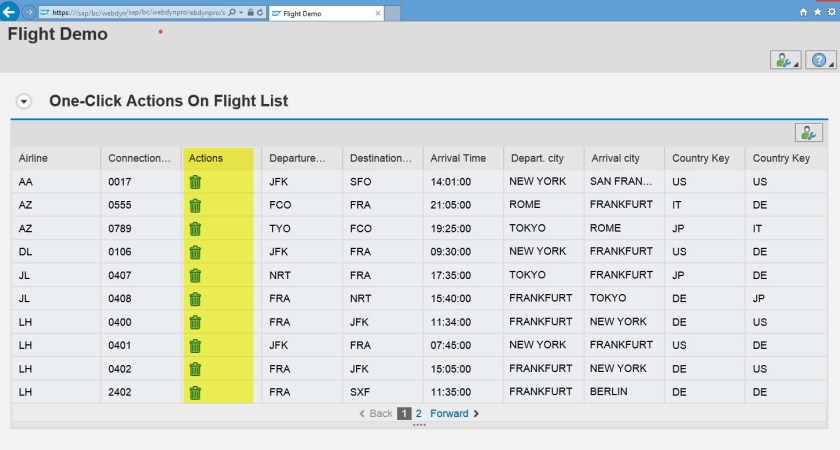Delete flight LH 2402 using trash icon
The image size is (840, 450).
tap(195, 392)
